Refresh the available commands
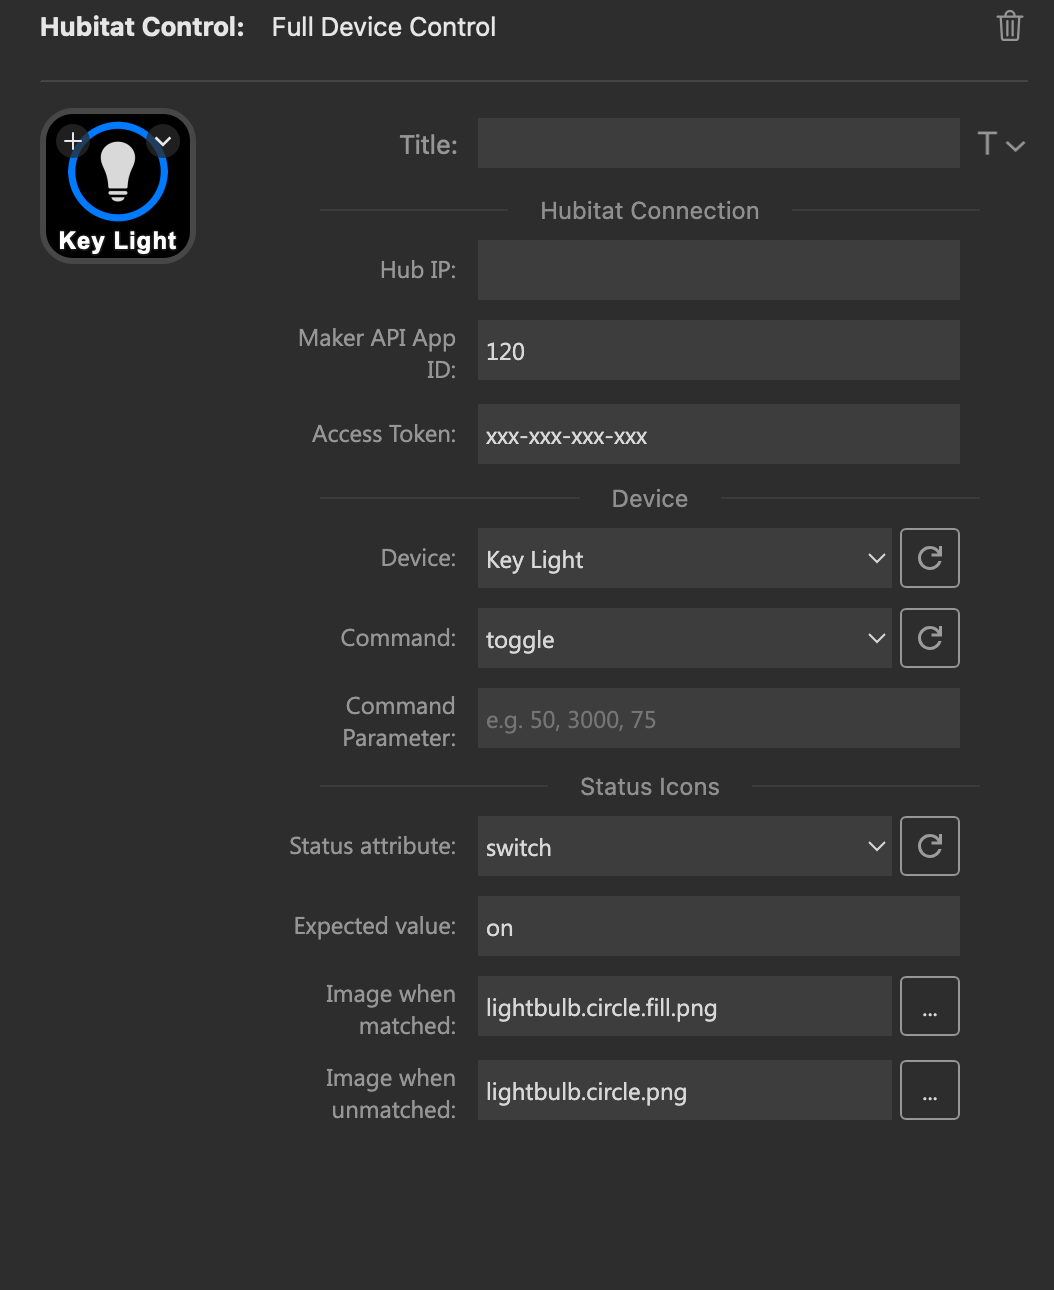The image size is (1054, 1290). click(x=929, y=638)
